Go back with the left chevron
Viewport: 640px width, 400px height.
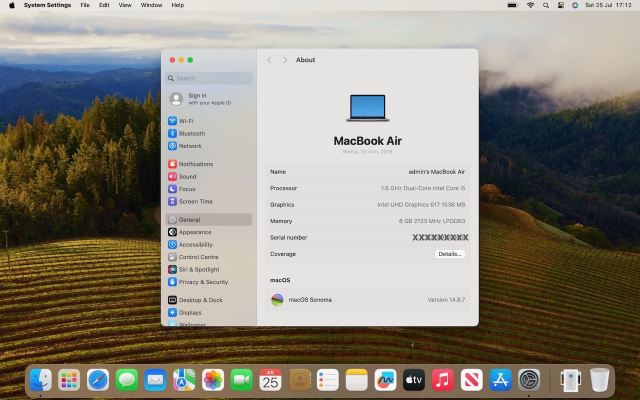pyautogui.click(x=269, y=60)
